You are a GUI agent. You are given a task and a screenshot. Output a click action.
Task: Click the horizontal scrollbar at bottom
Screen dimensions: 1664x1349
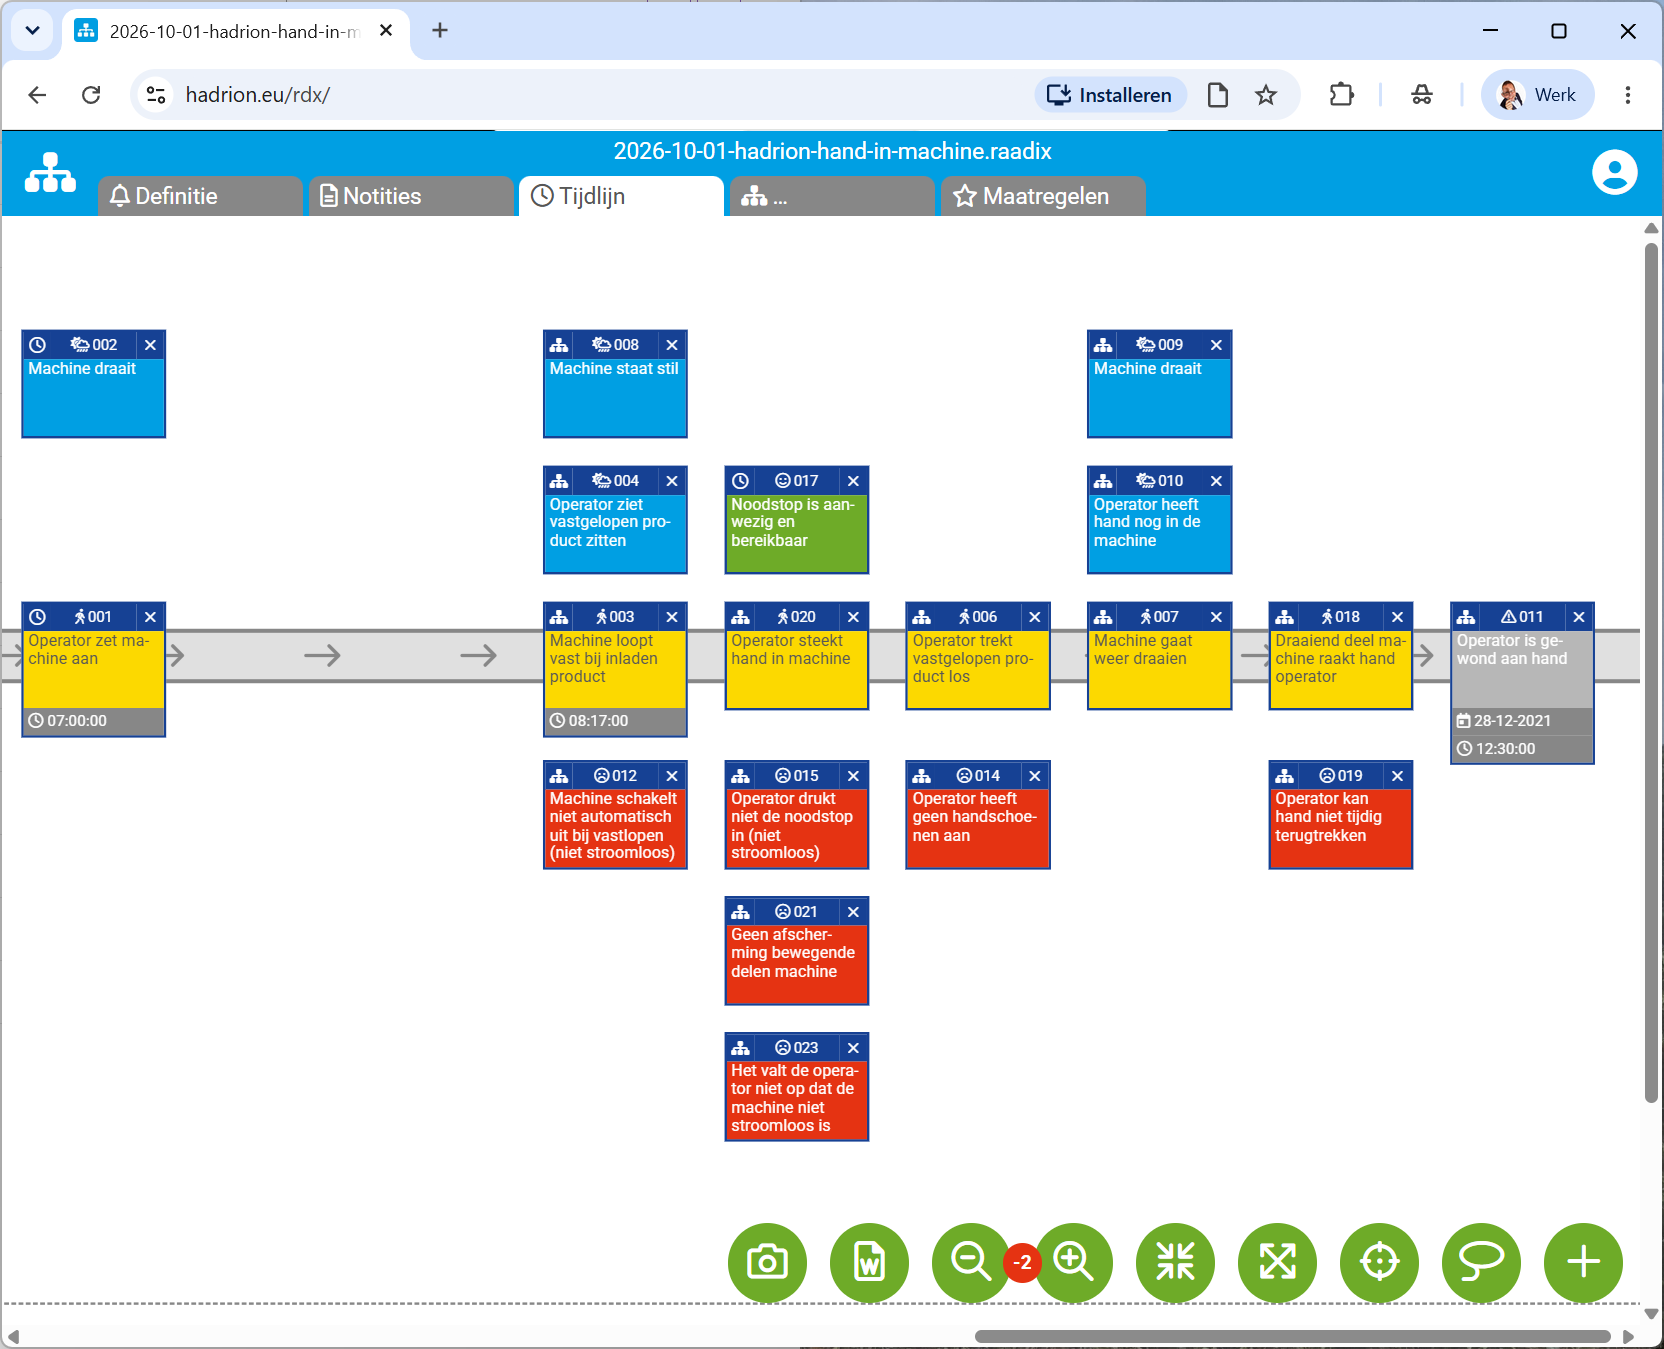coord(1292,1337)
